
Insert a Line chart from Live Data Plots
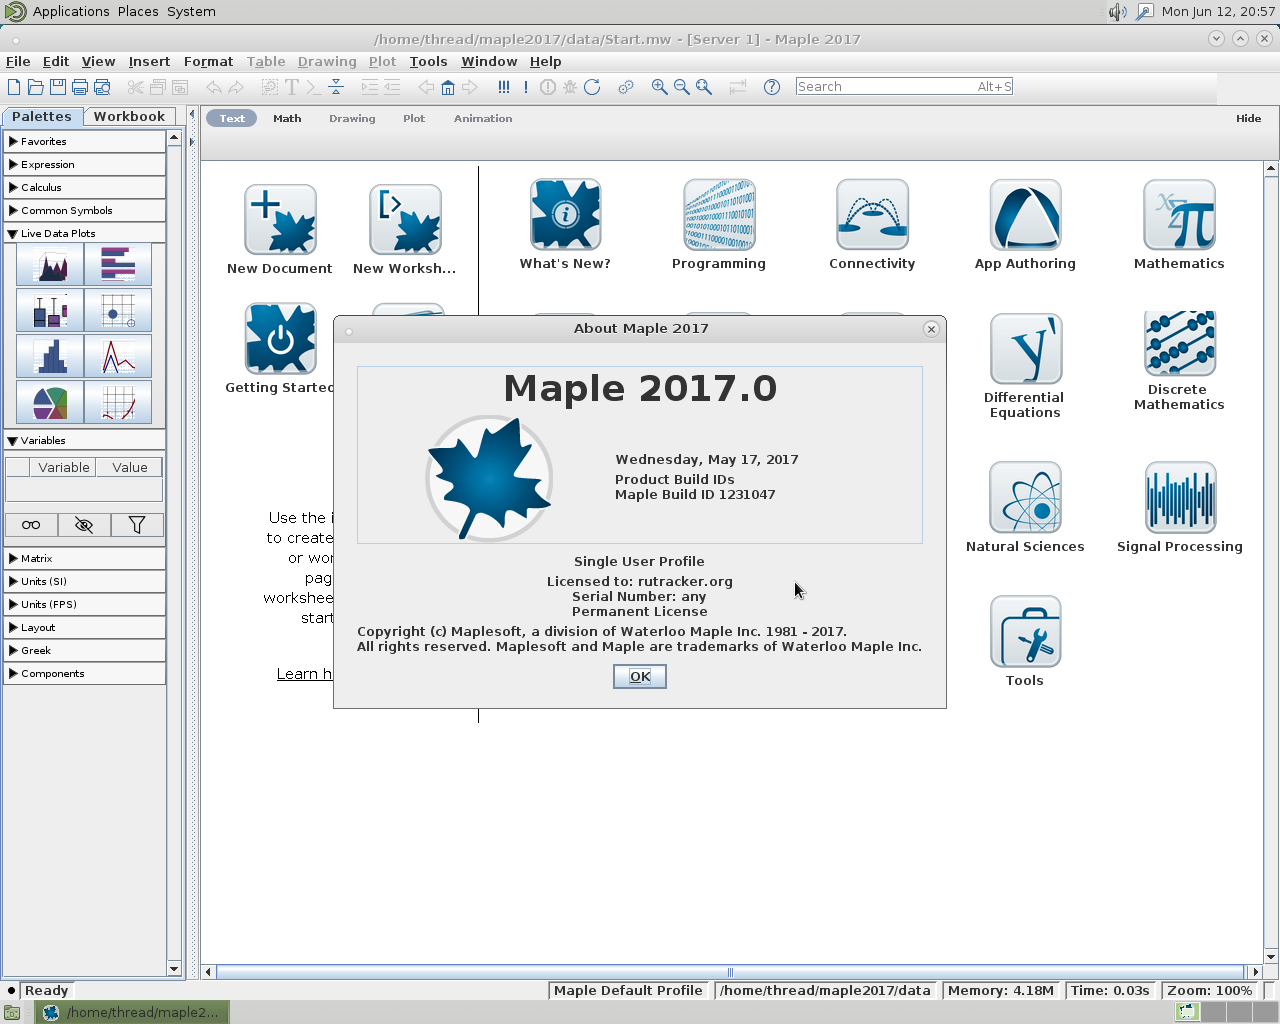[x=118, y=356]
